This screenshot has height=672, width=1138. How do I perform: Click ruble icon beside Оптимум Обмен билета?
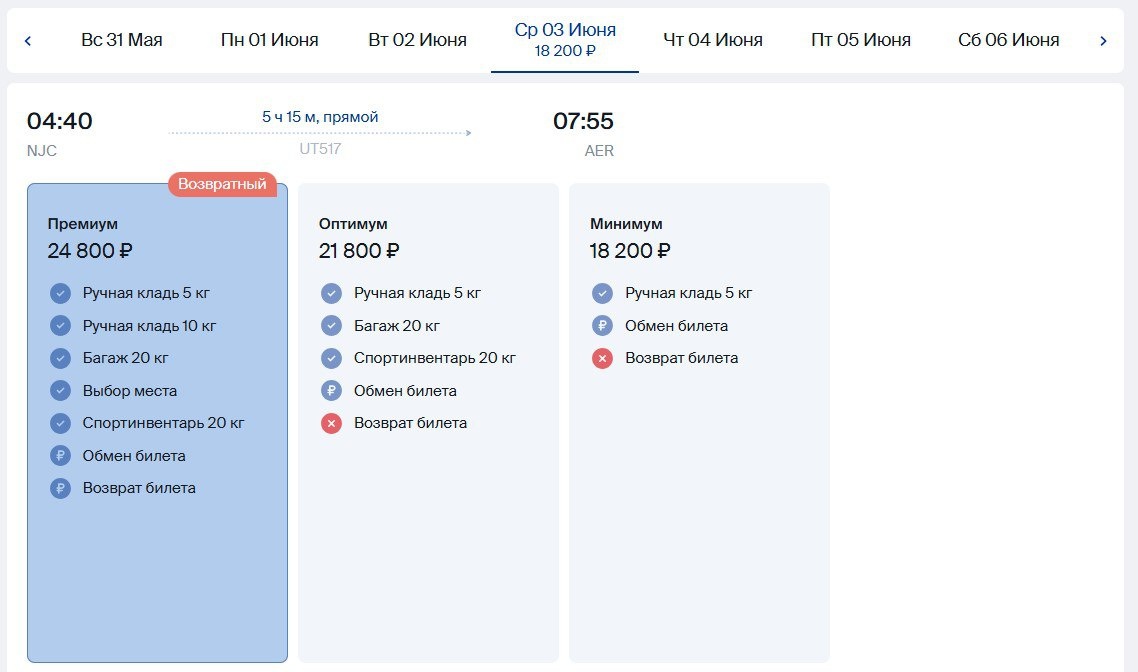[x=331, y=391]
